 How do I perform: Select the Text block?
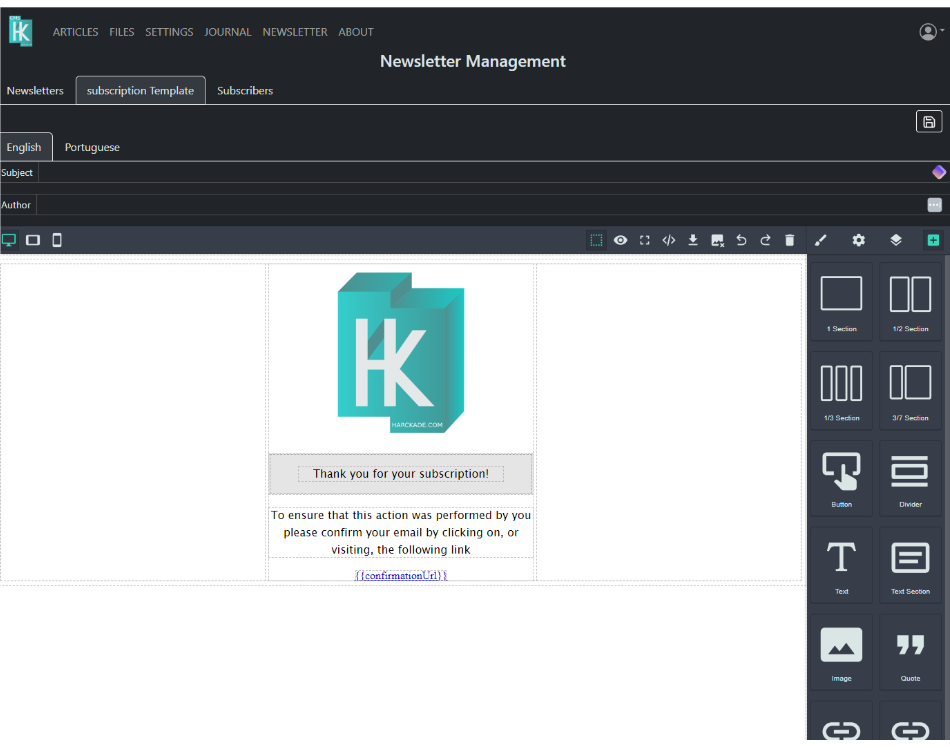click(x=842, y=565)
